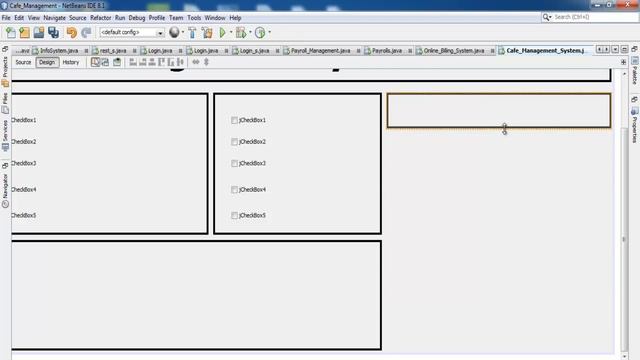Click the Open Project toolbar icon
Screen dimensions: 640x360
pyautogui.click(x=39, y=33)
